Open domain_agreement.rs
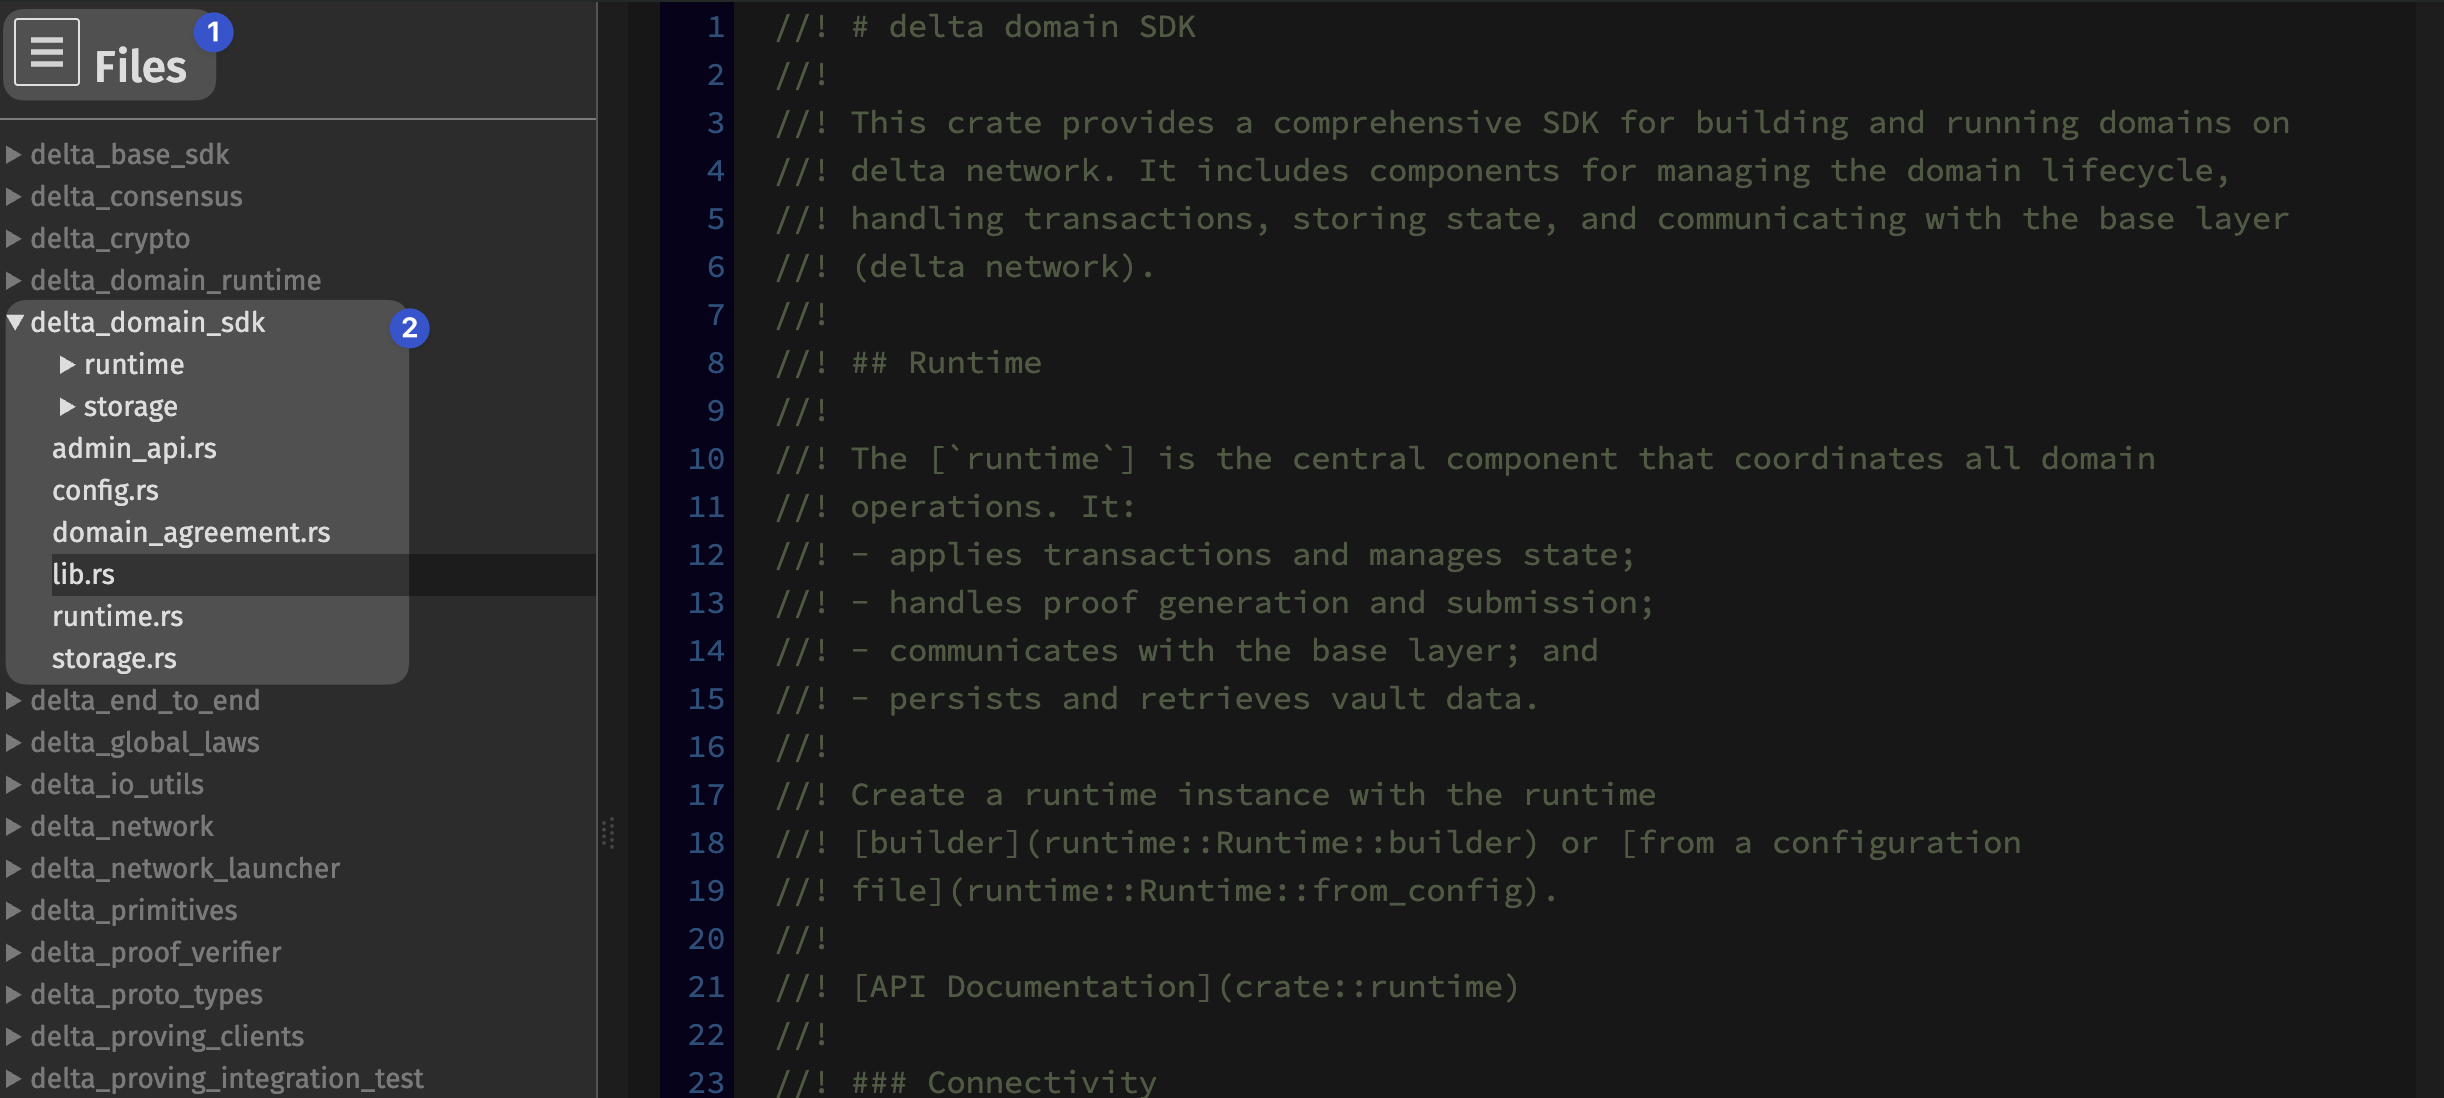Screen dimensions: 2444x1098 (x=191, y=532)
